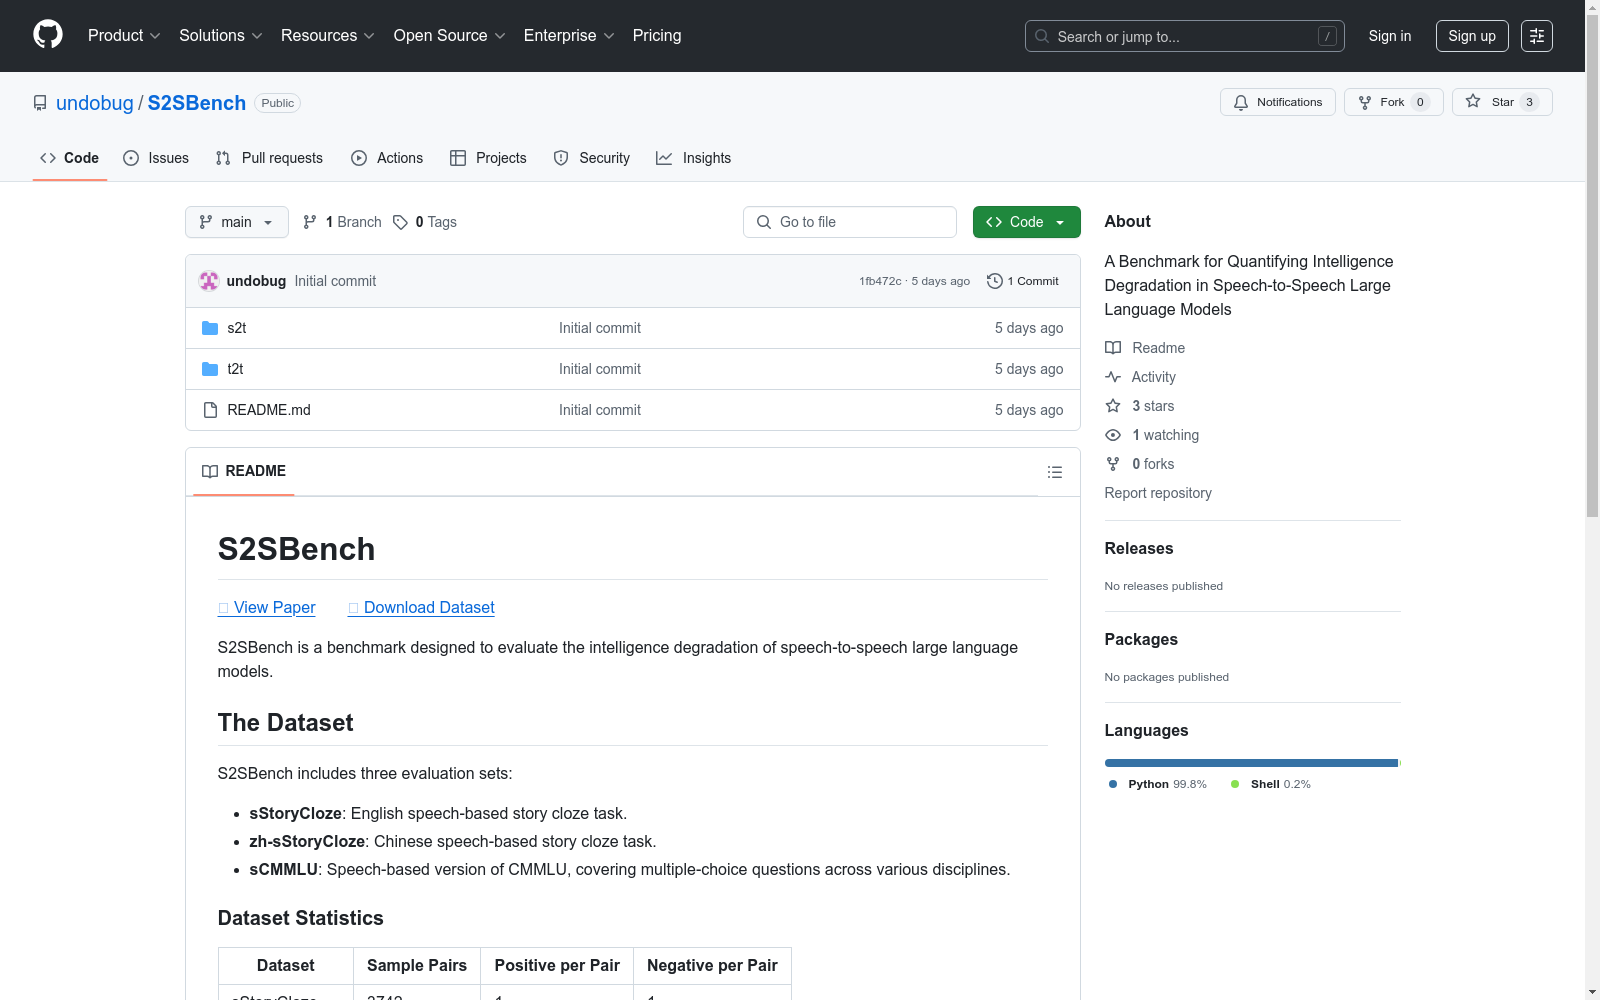Screen dimensions: 1600x1000
Task: View the 0 Tags link
Action: click(425, 222)
